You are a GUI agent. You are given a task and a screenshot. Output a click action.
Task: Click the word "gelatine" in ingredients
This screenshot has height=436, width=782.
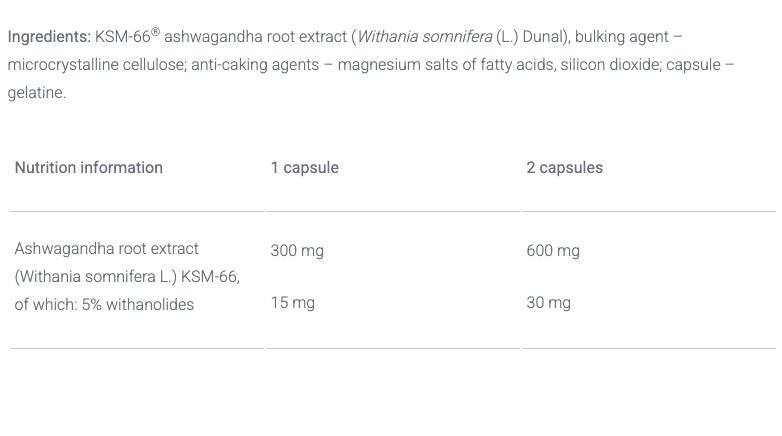pyautogui.click(x=35, y=93)
